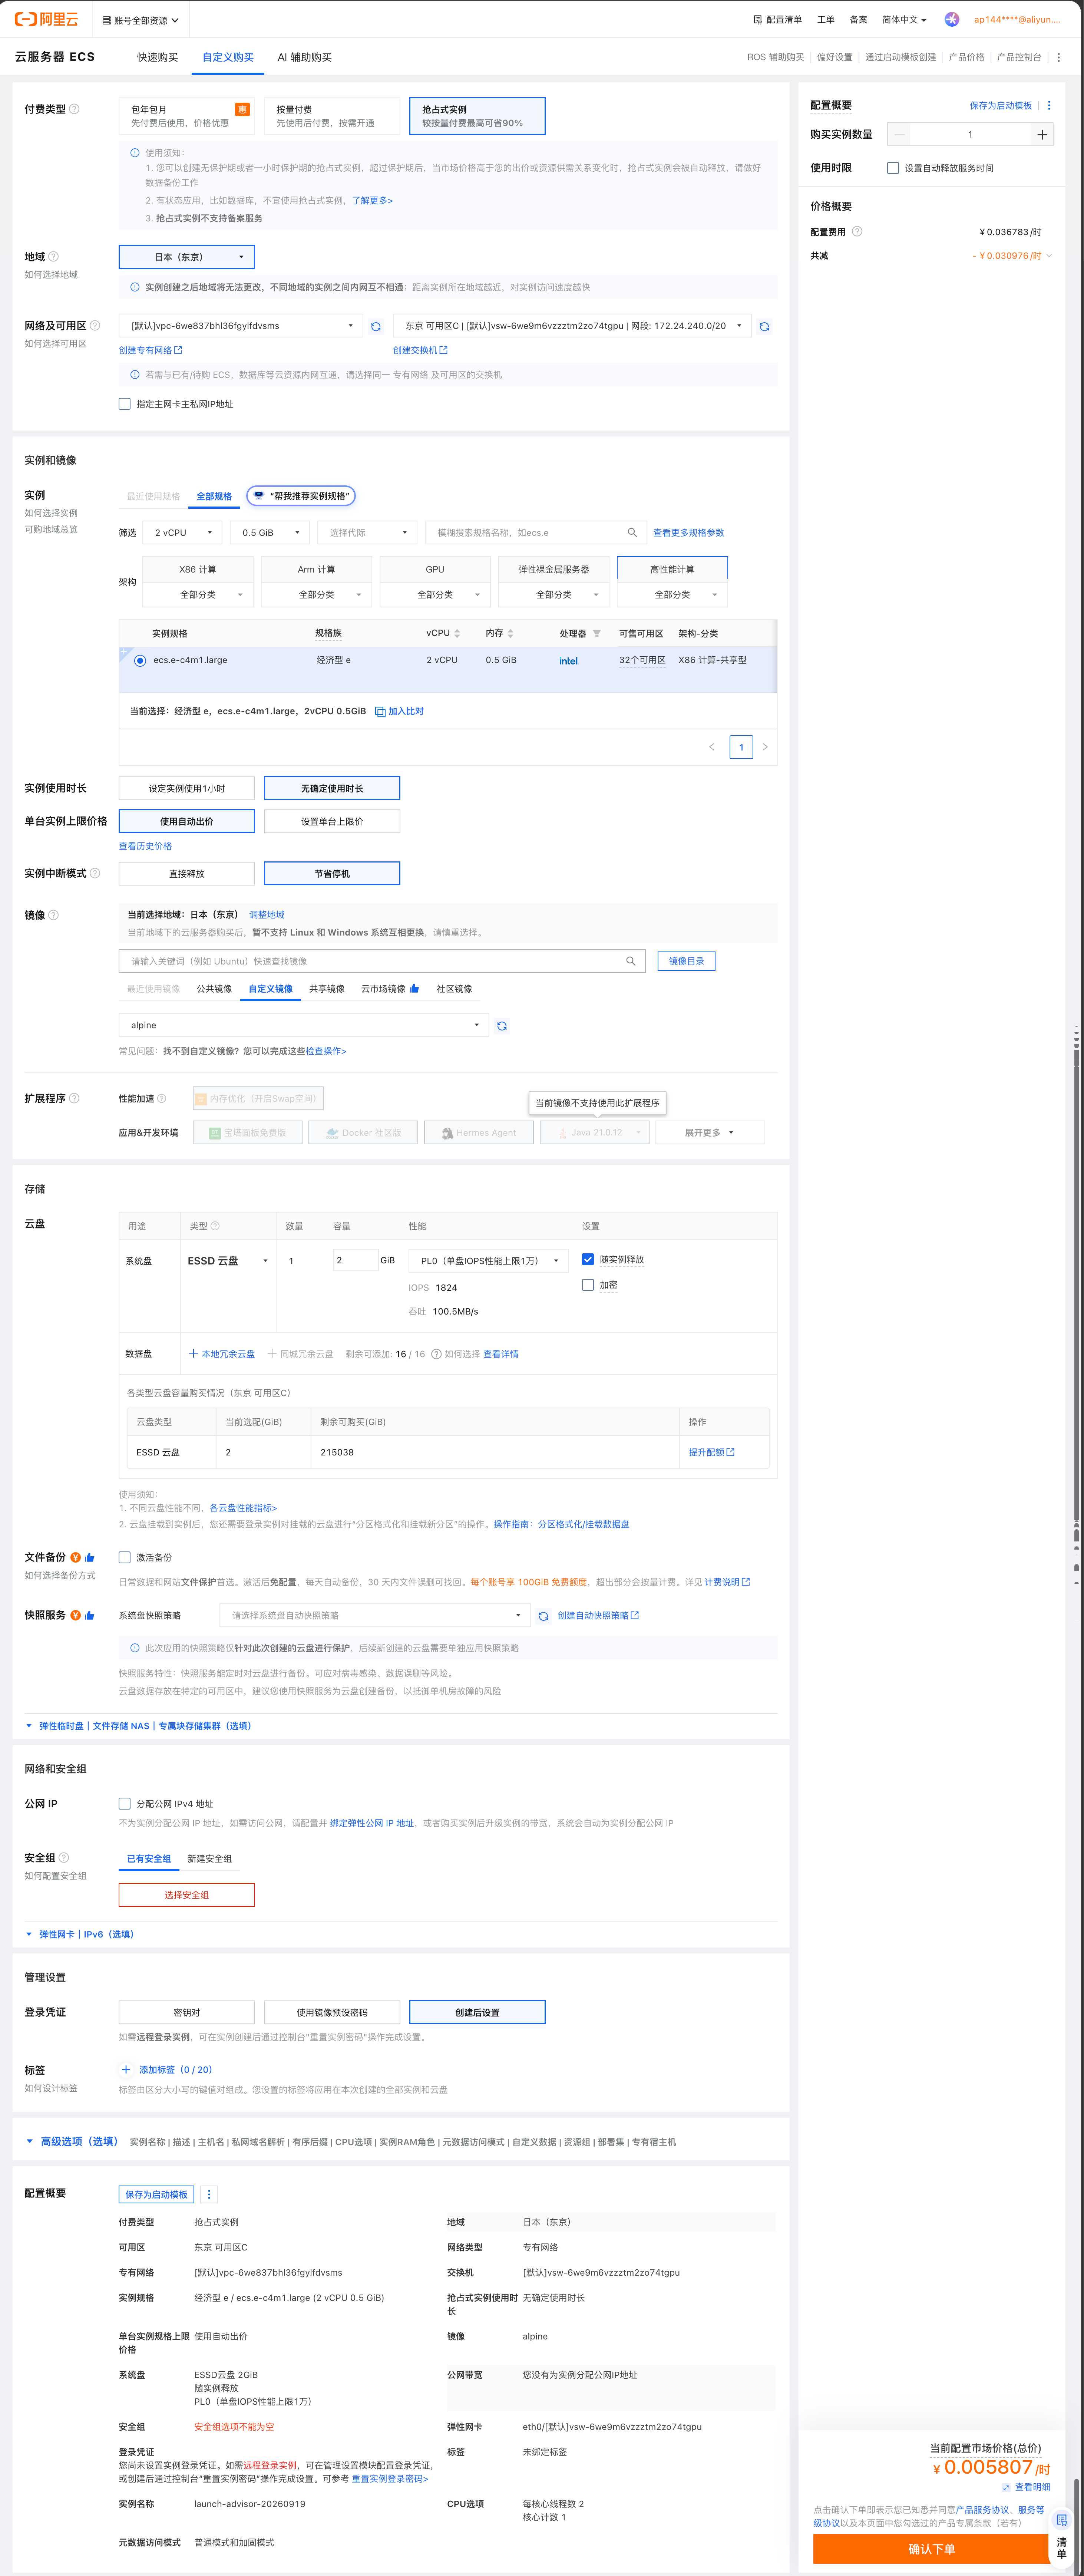Choose 按量付费 billing type
Screen dimensions: 1084x2576
pyautogui.click(x=332, y=116)
